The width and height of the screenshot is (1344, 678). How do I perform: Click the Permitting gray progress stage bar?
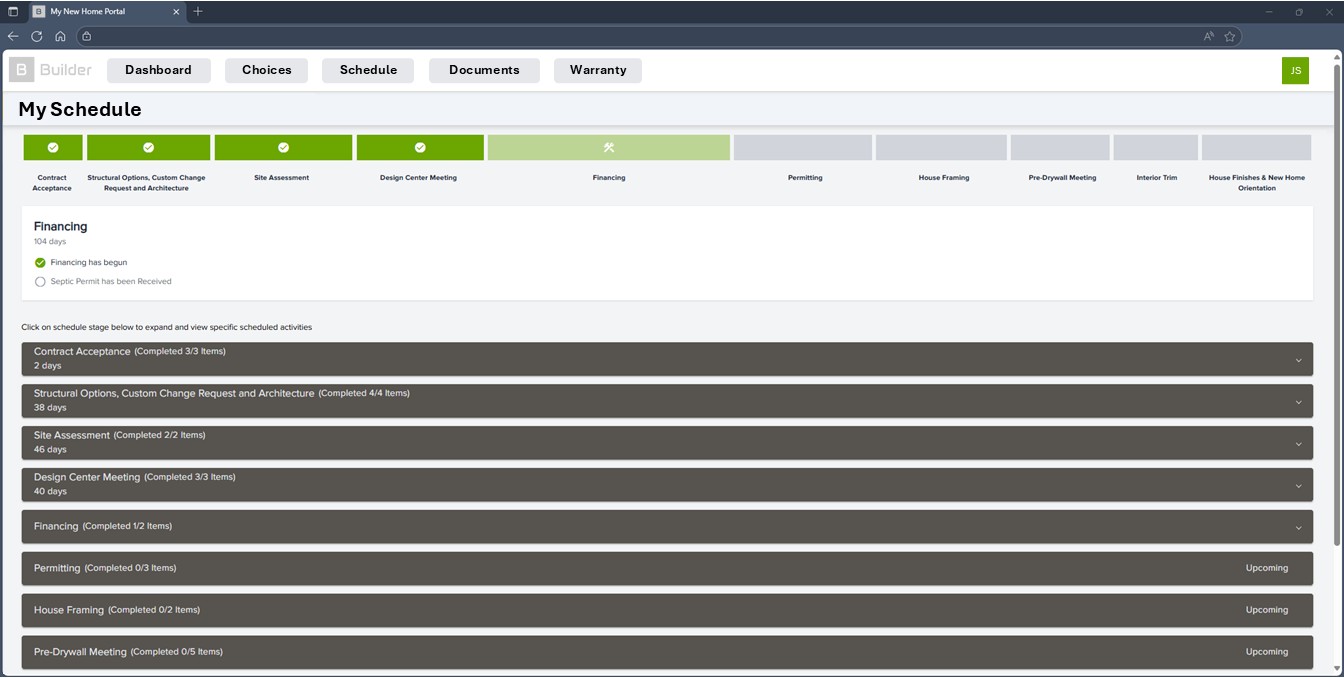[x=802, y=148]
